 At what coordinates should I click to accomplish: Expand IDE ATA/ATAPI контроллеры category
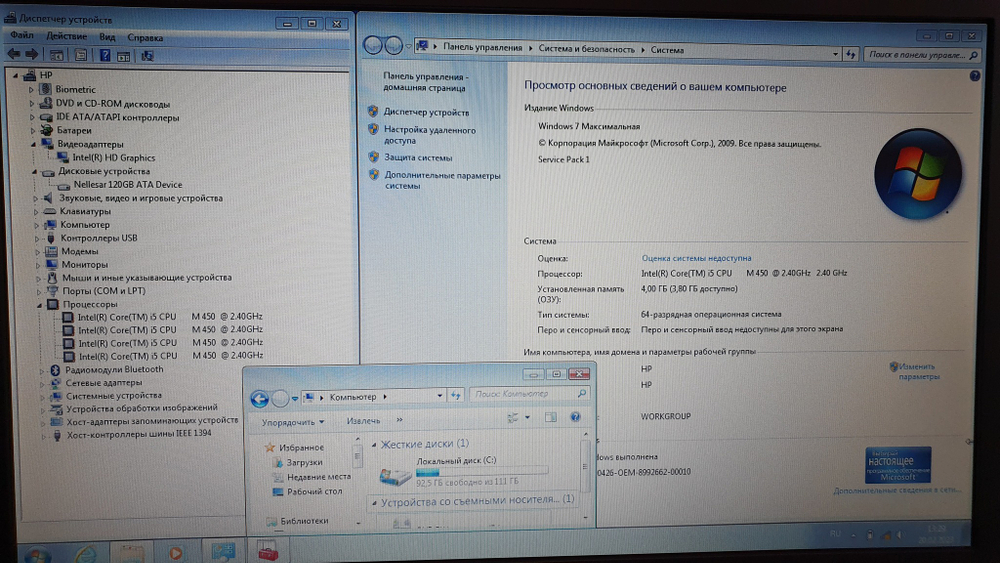[x=32, y=117]
